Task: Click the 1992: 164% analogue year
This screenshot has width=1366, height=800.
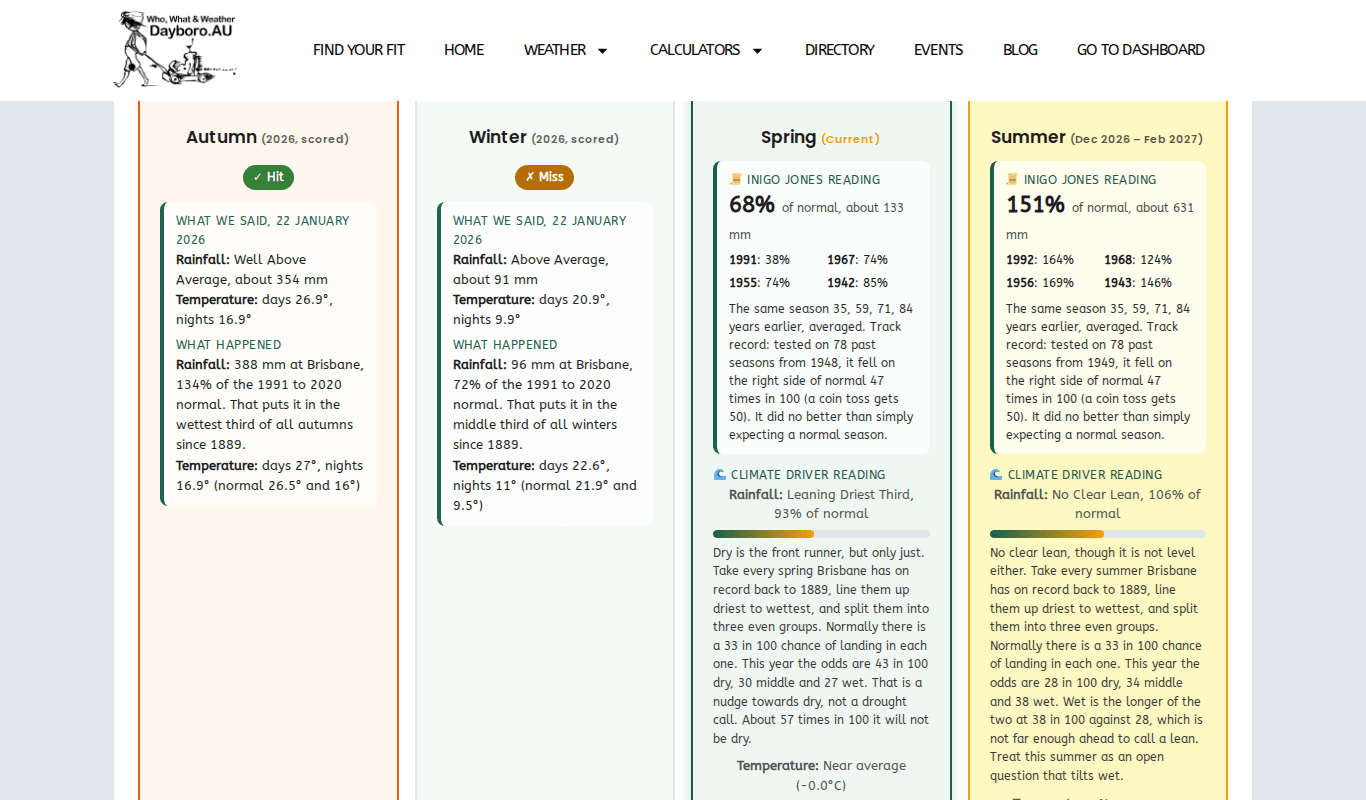Action: coord(1039,260)
